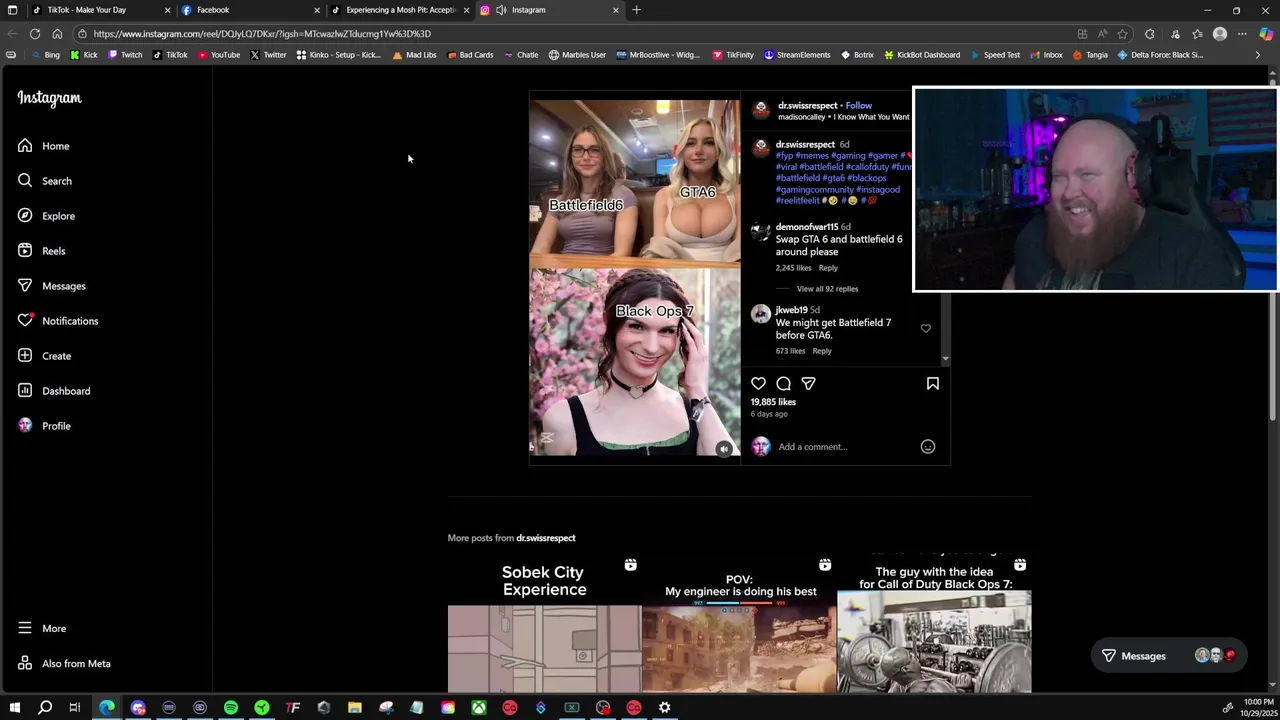Mute Instagram tab audio icon

[x=500, y=10]
